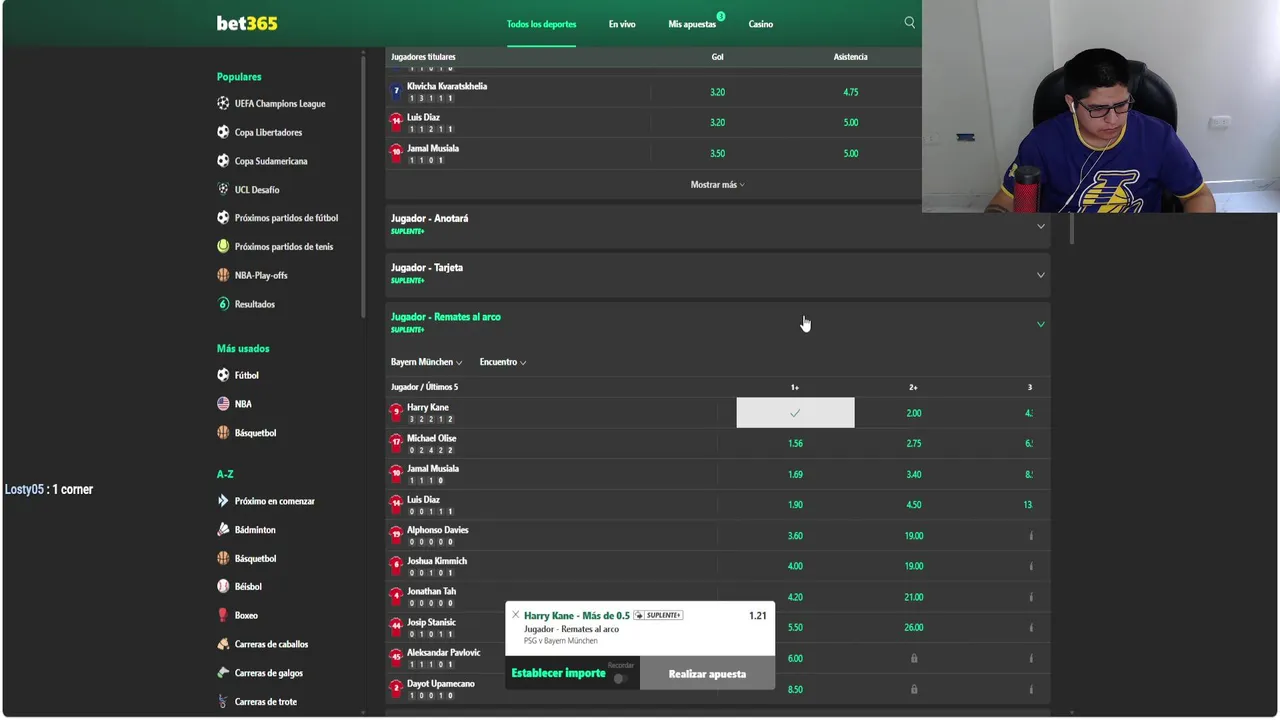Click Khvicha Kvaratskhelia jersey icon
1280x720 pixels.
[x=396, y=91]
